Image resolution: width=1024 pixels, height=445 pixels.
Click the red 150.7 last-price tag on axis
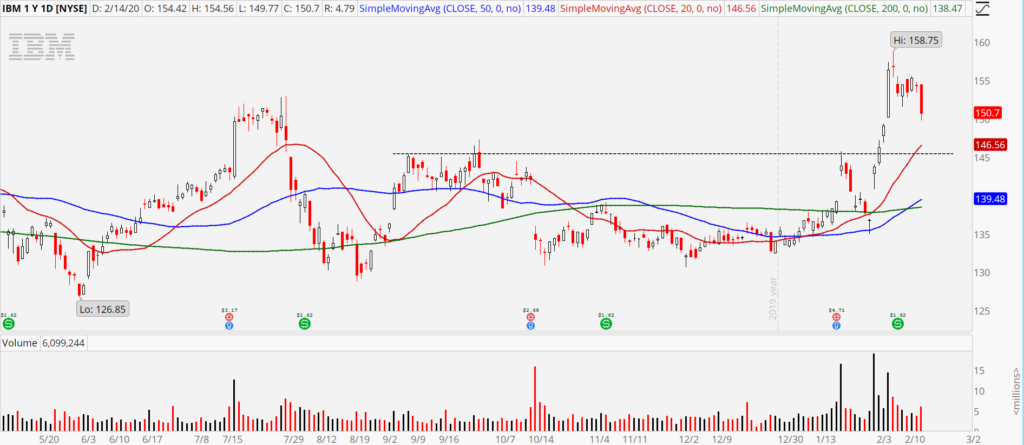coord(988,113)
